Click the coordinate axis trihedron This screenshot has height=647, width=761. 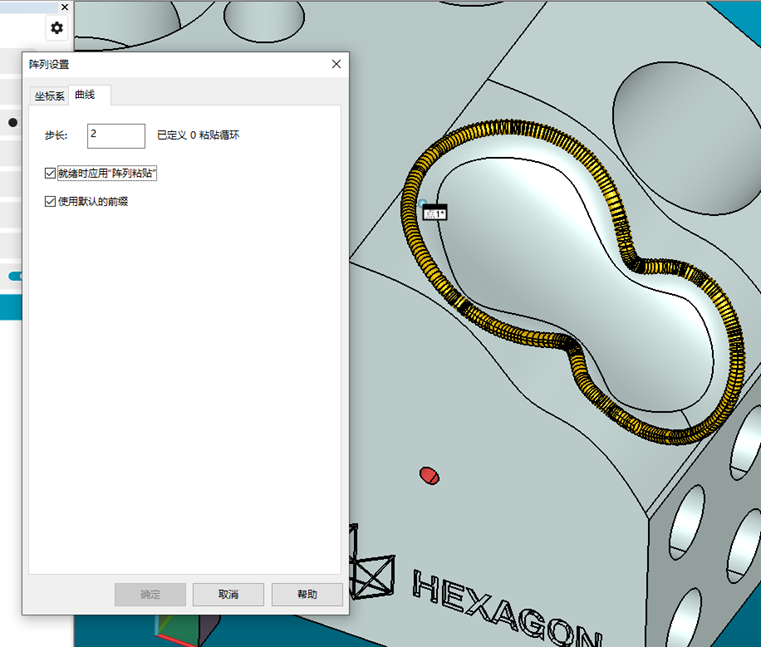point(185,628)
